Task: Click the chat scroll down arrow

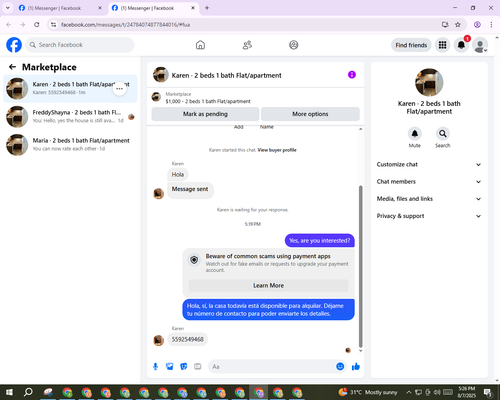Action: pyautogui.click(x=360, y=351)
